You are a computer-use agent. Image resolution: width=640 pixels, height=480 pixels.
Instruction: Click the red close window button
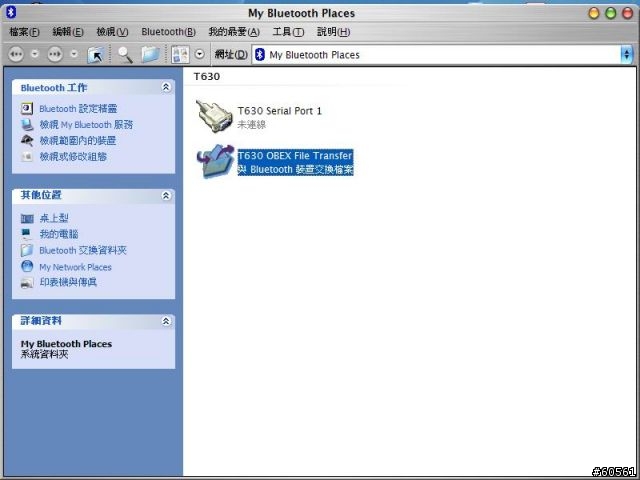pyautogui.click(x=627, y=13)
